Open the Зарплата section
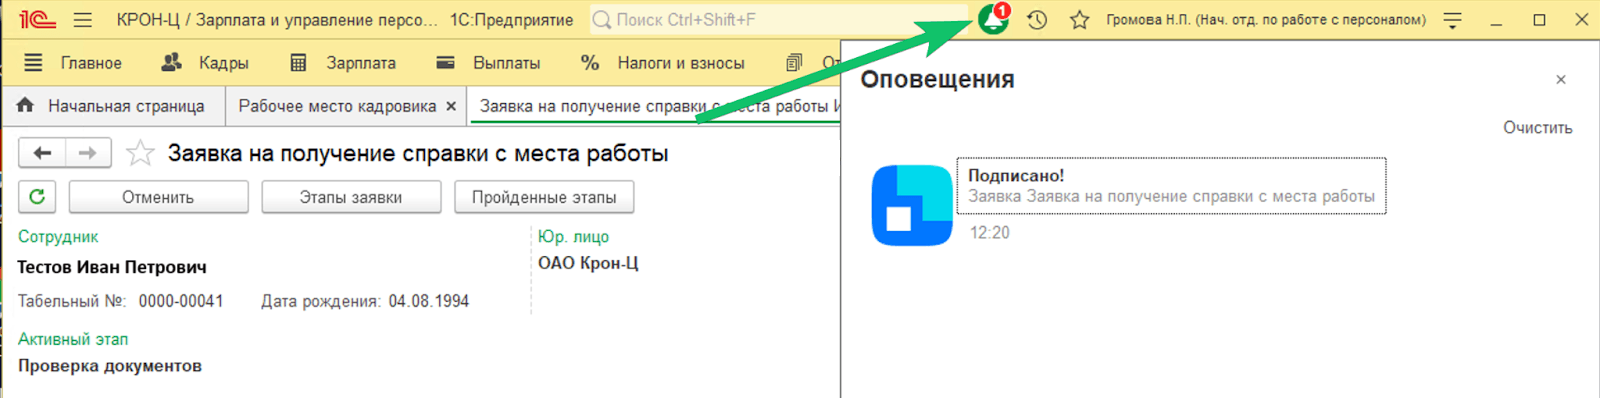The width and height of the screenshot is (1600, 398). click(x=361, y=63)
